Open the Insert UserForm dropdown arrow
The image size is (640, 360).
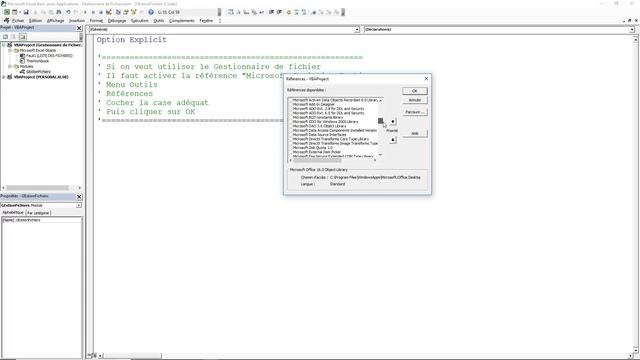20,12
